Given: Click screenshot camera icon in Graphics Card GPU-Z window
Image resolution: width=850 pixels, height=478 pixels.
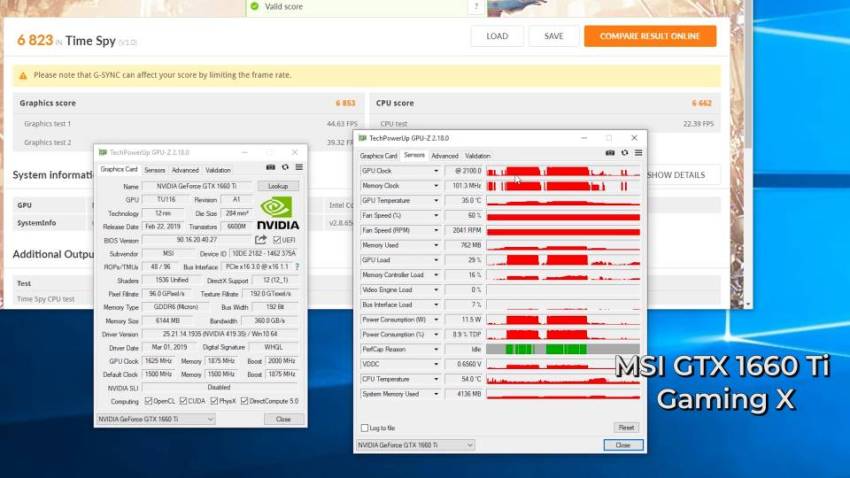Looking at the screenshot, I should 271,167.
